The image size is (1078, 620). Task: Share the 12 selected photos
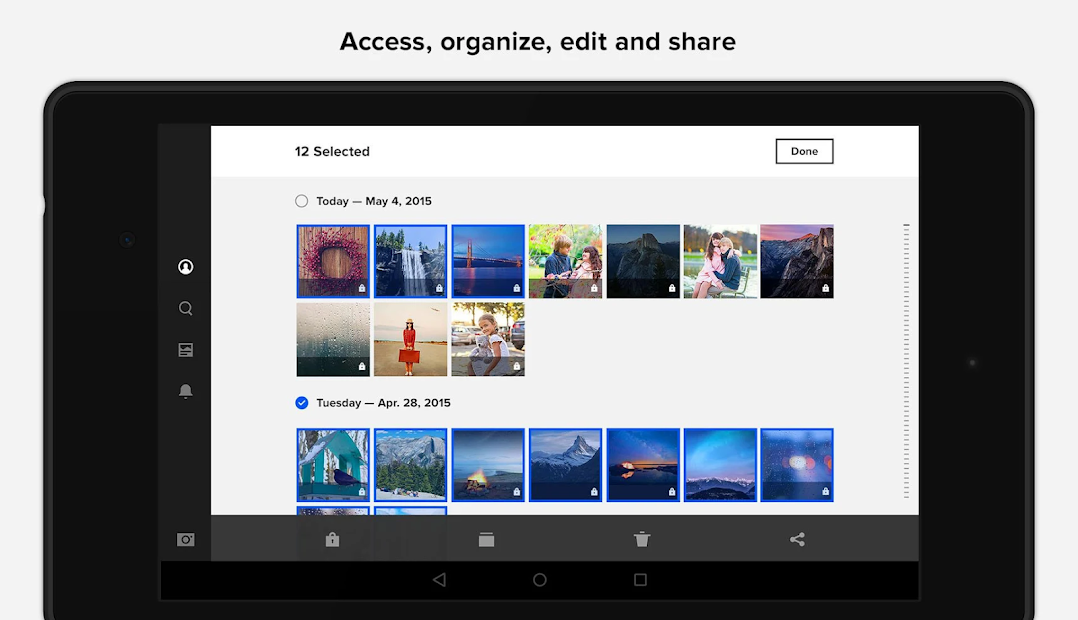point(796,539)
